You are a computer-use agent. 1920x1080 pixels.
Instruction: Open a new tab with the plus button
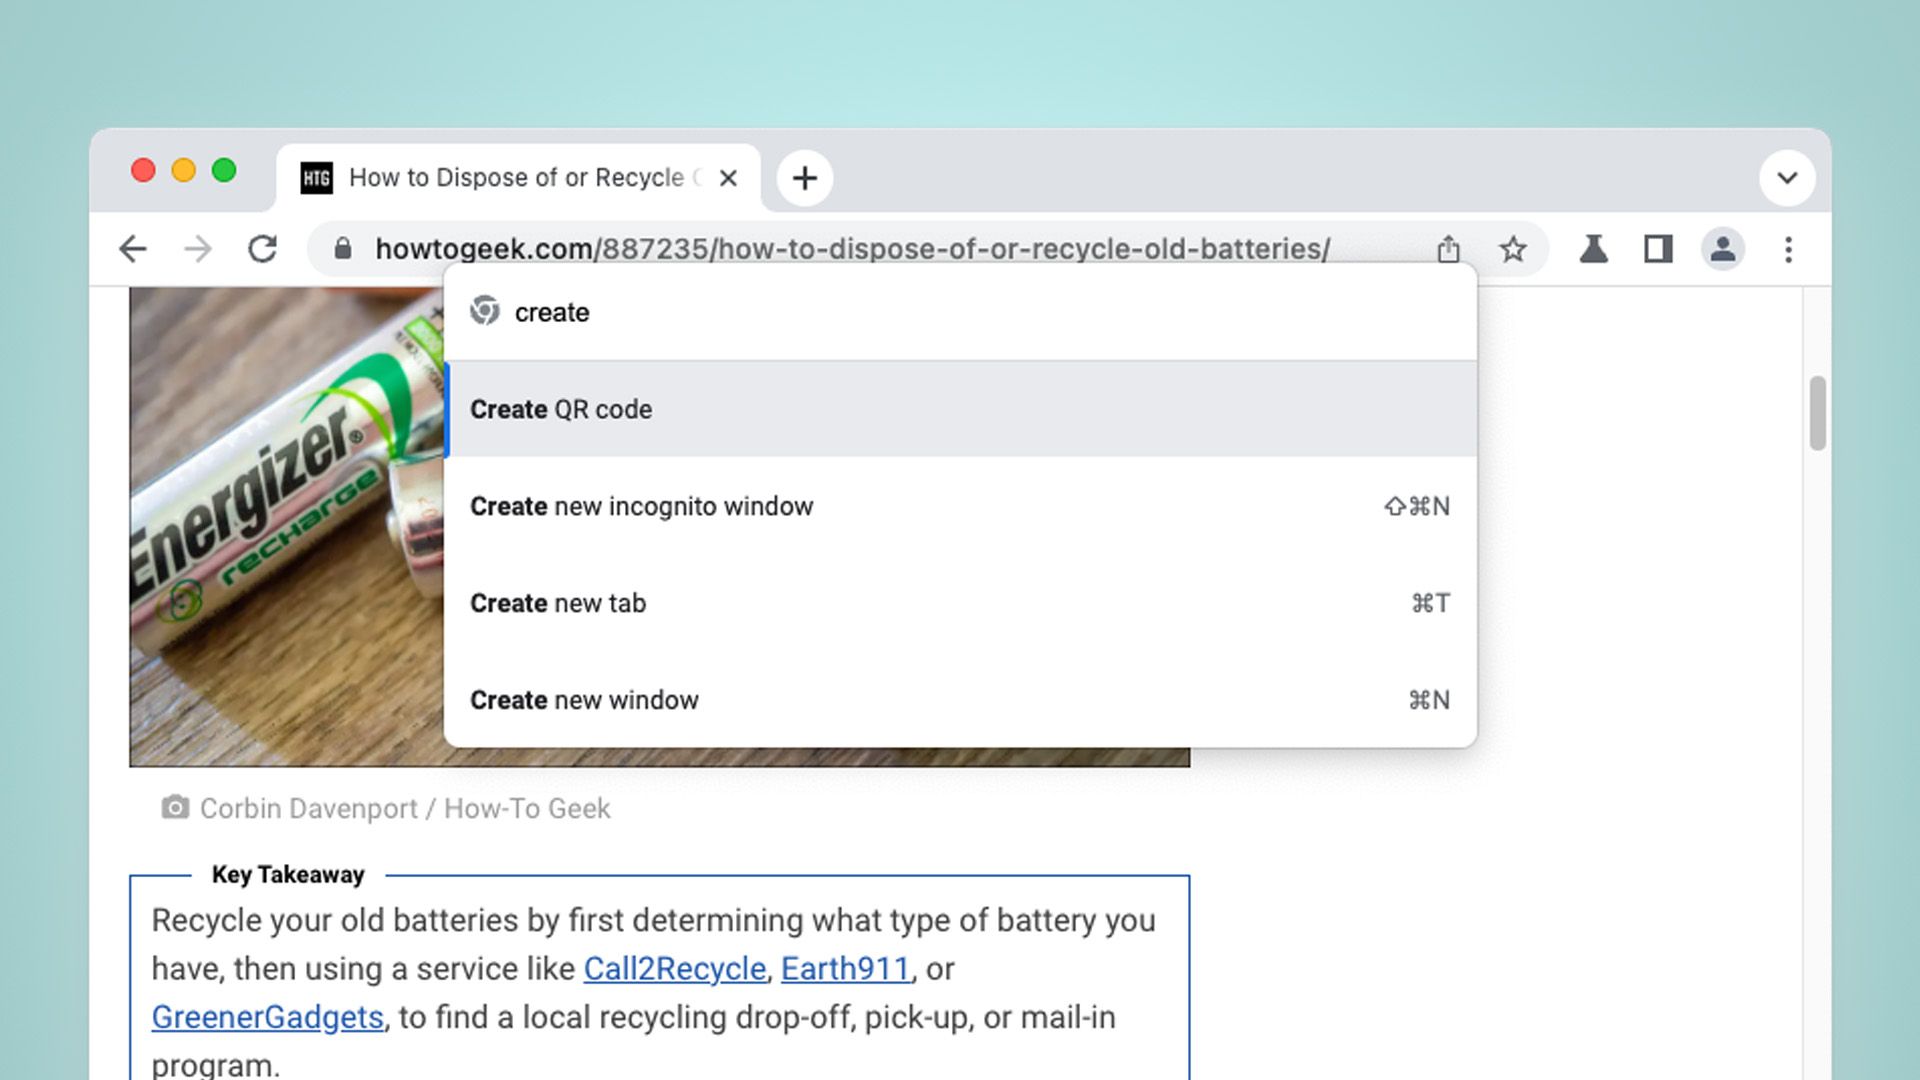(x=805, y=178)
